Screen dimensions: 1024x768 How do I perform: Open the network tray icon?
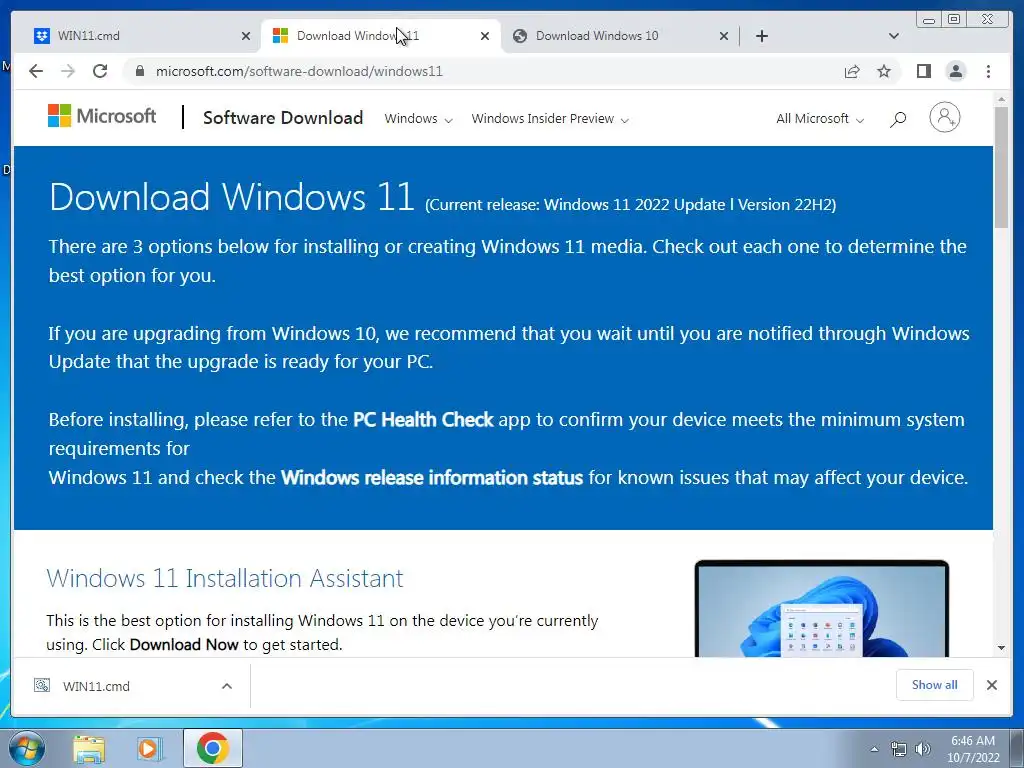[x=899, y=749]
